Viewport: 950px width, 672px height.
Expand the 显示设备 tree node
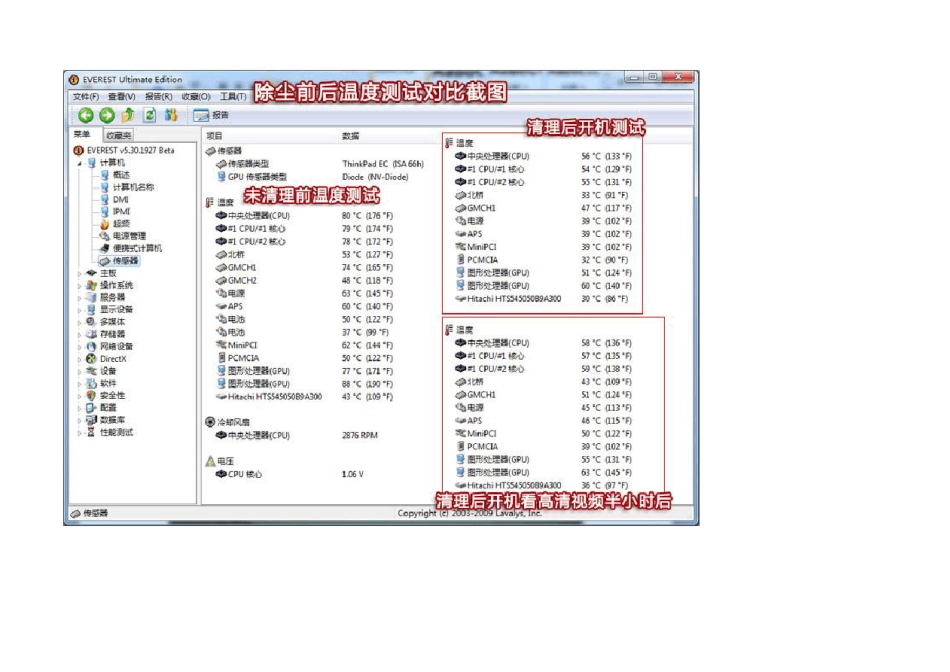(79, 310)
